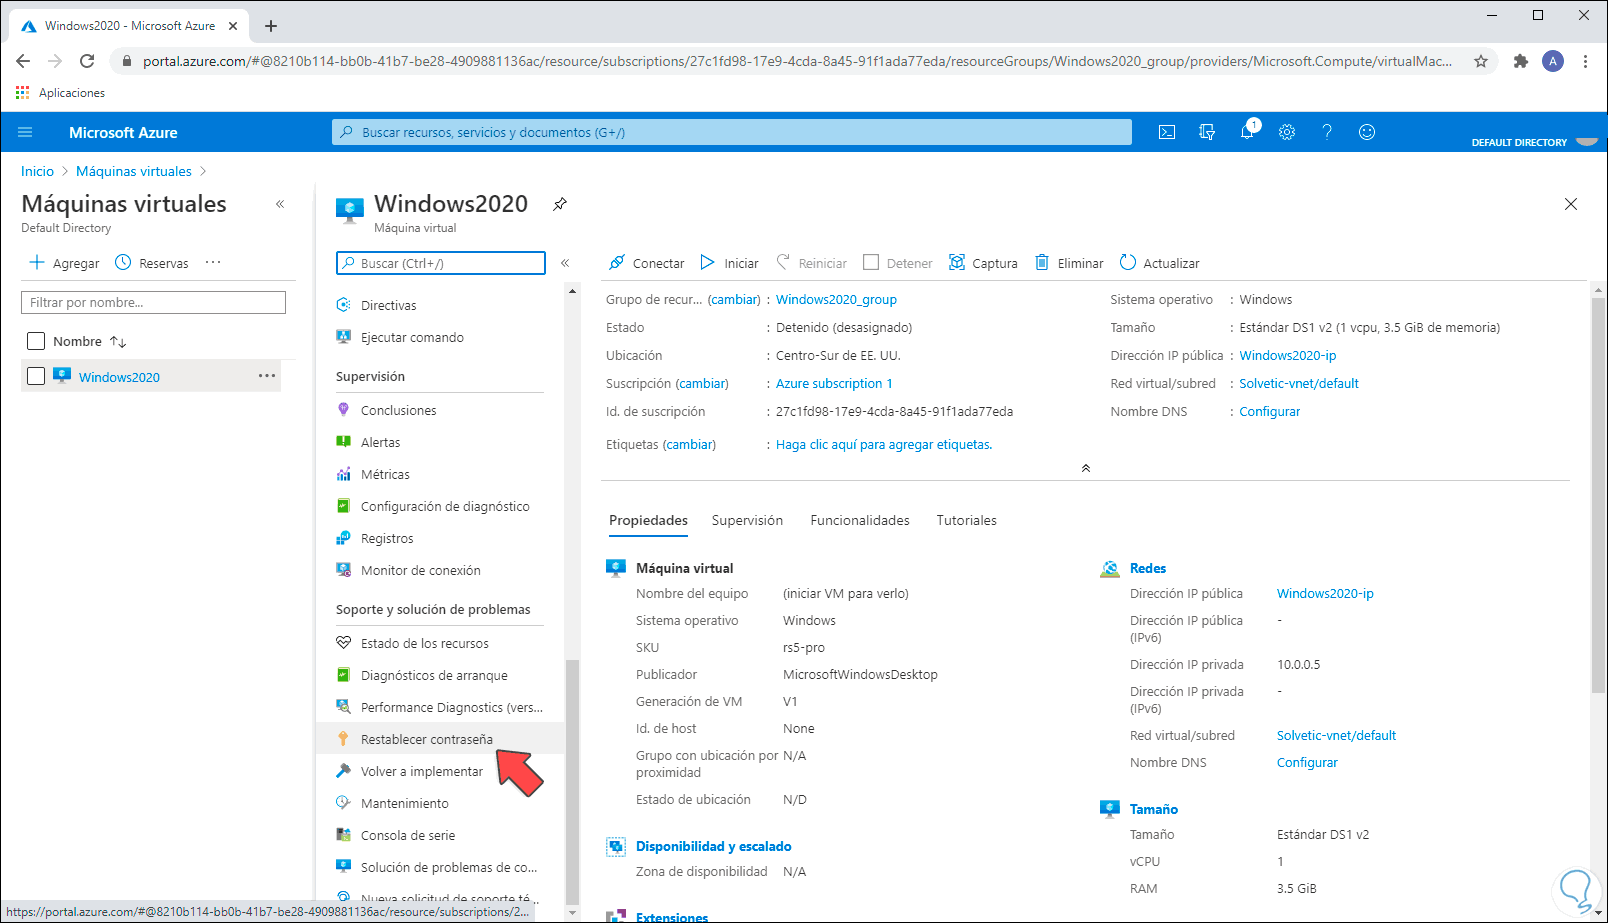1608x923 pixels.
Task: Open Chrome extensions puzzle icon
Action: click(1521, 61)
